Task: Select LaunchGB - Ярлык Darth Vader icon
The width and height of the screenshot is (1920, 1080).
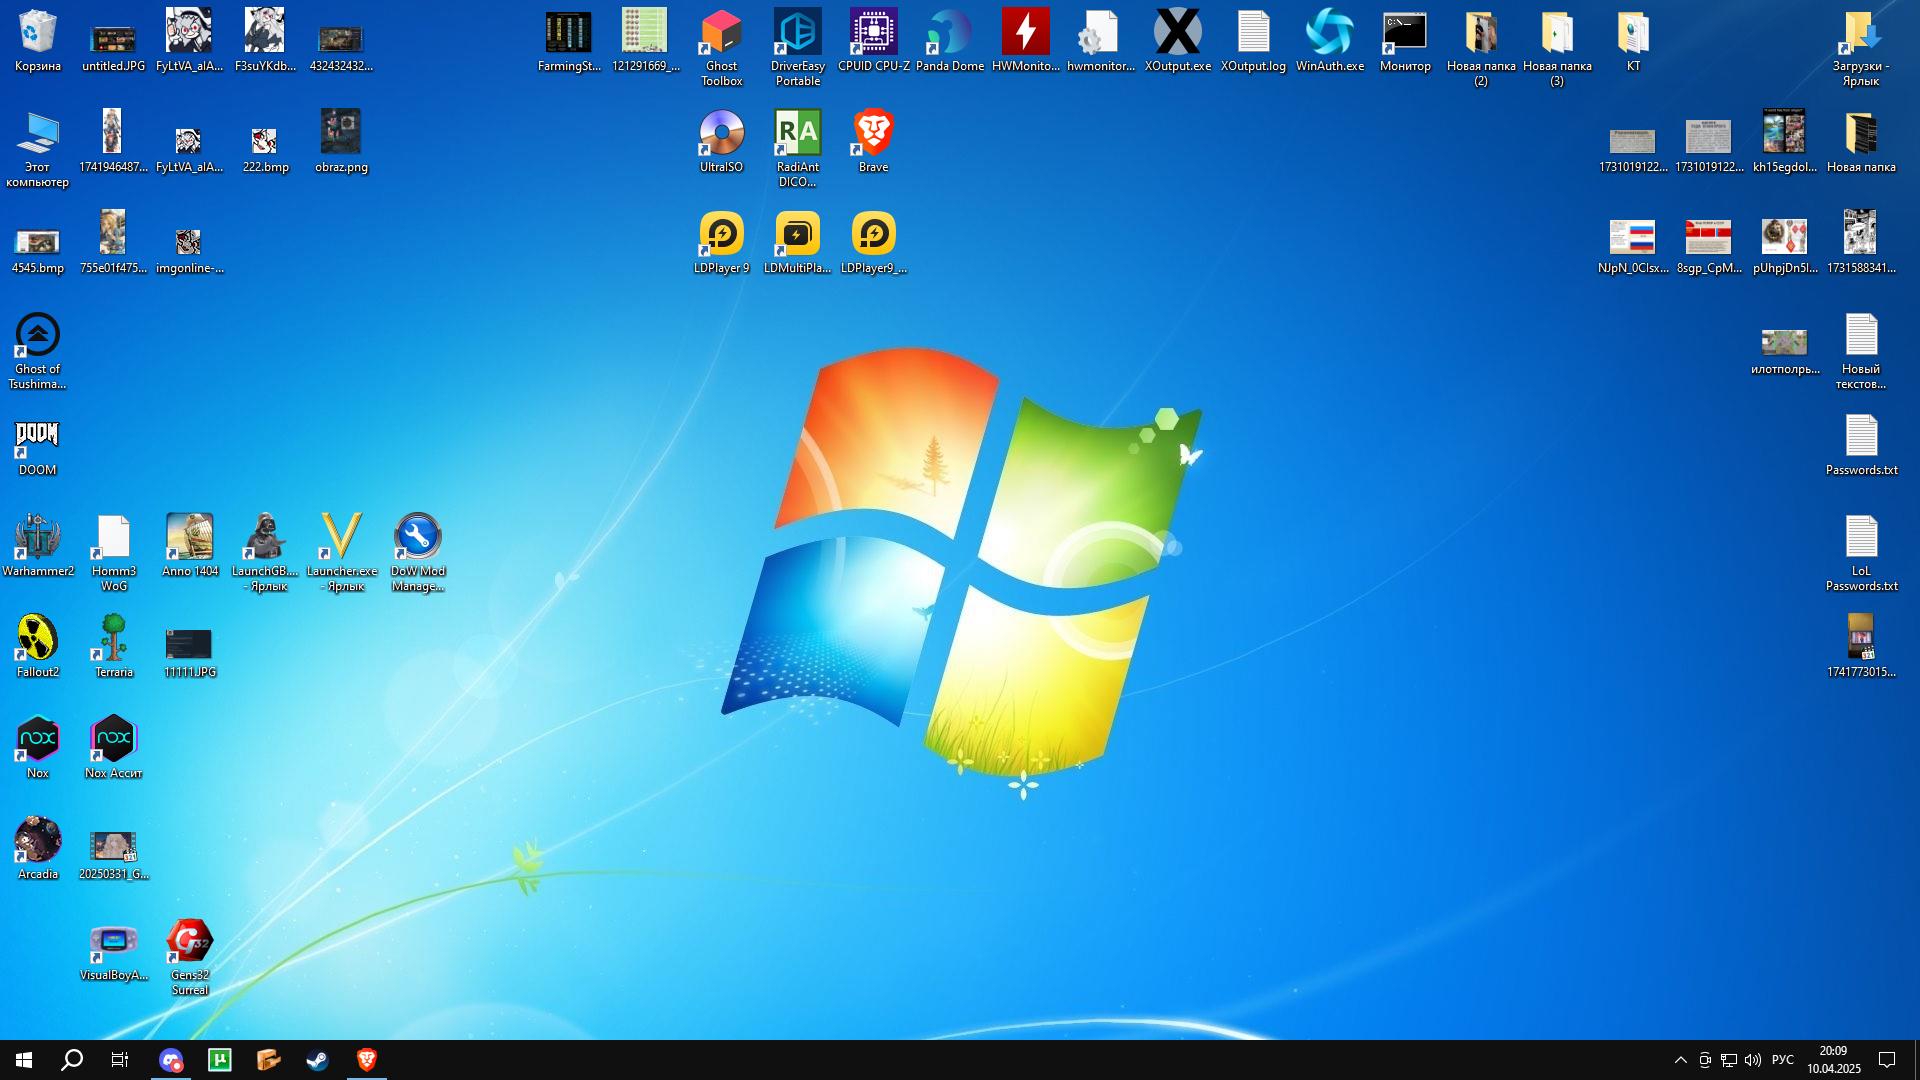Action: click(x=265, y=553)
